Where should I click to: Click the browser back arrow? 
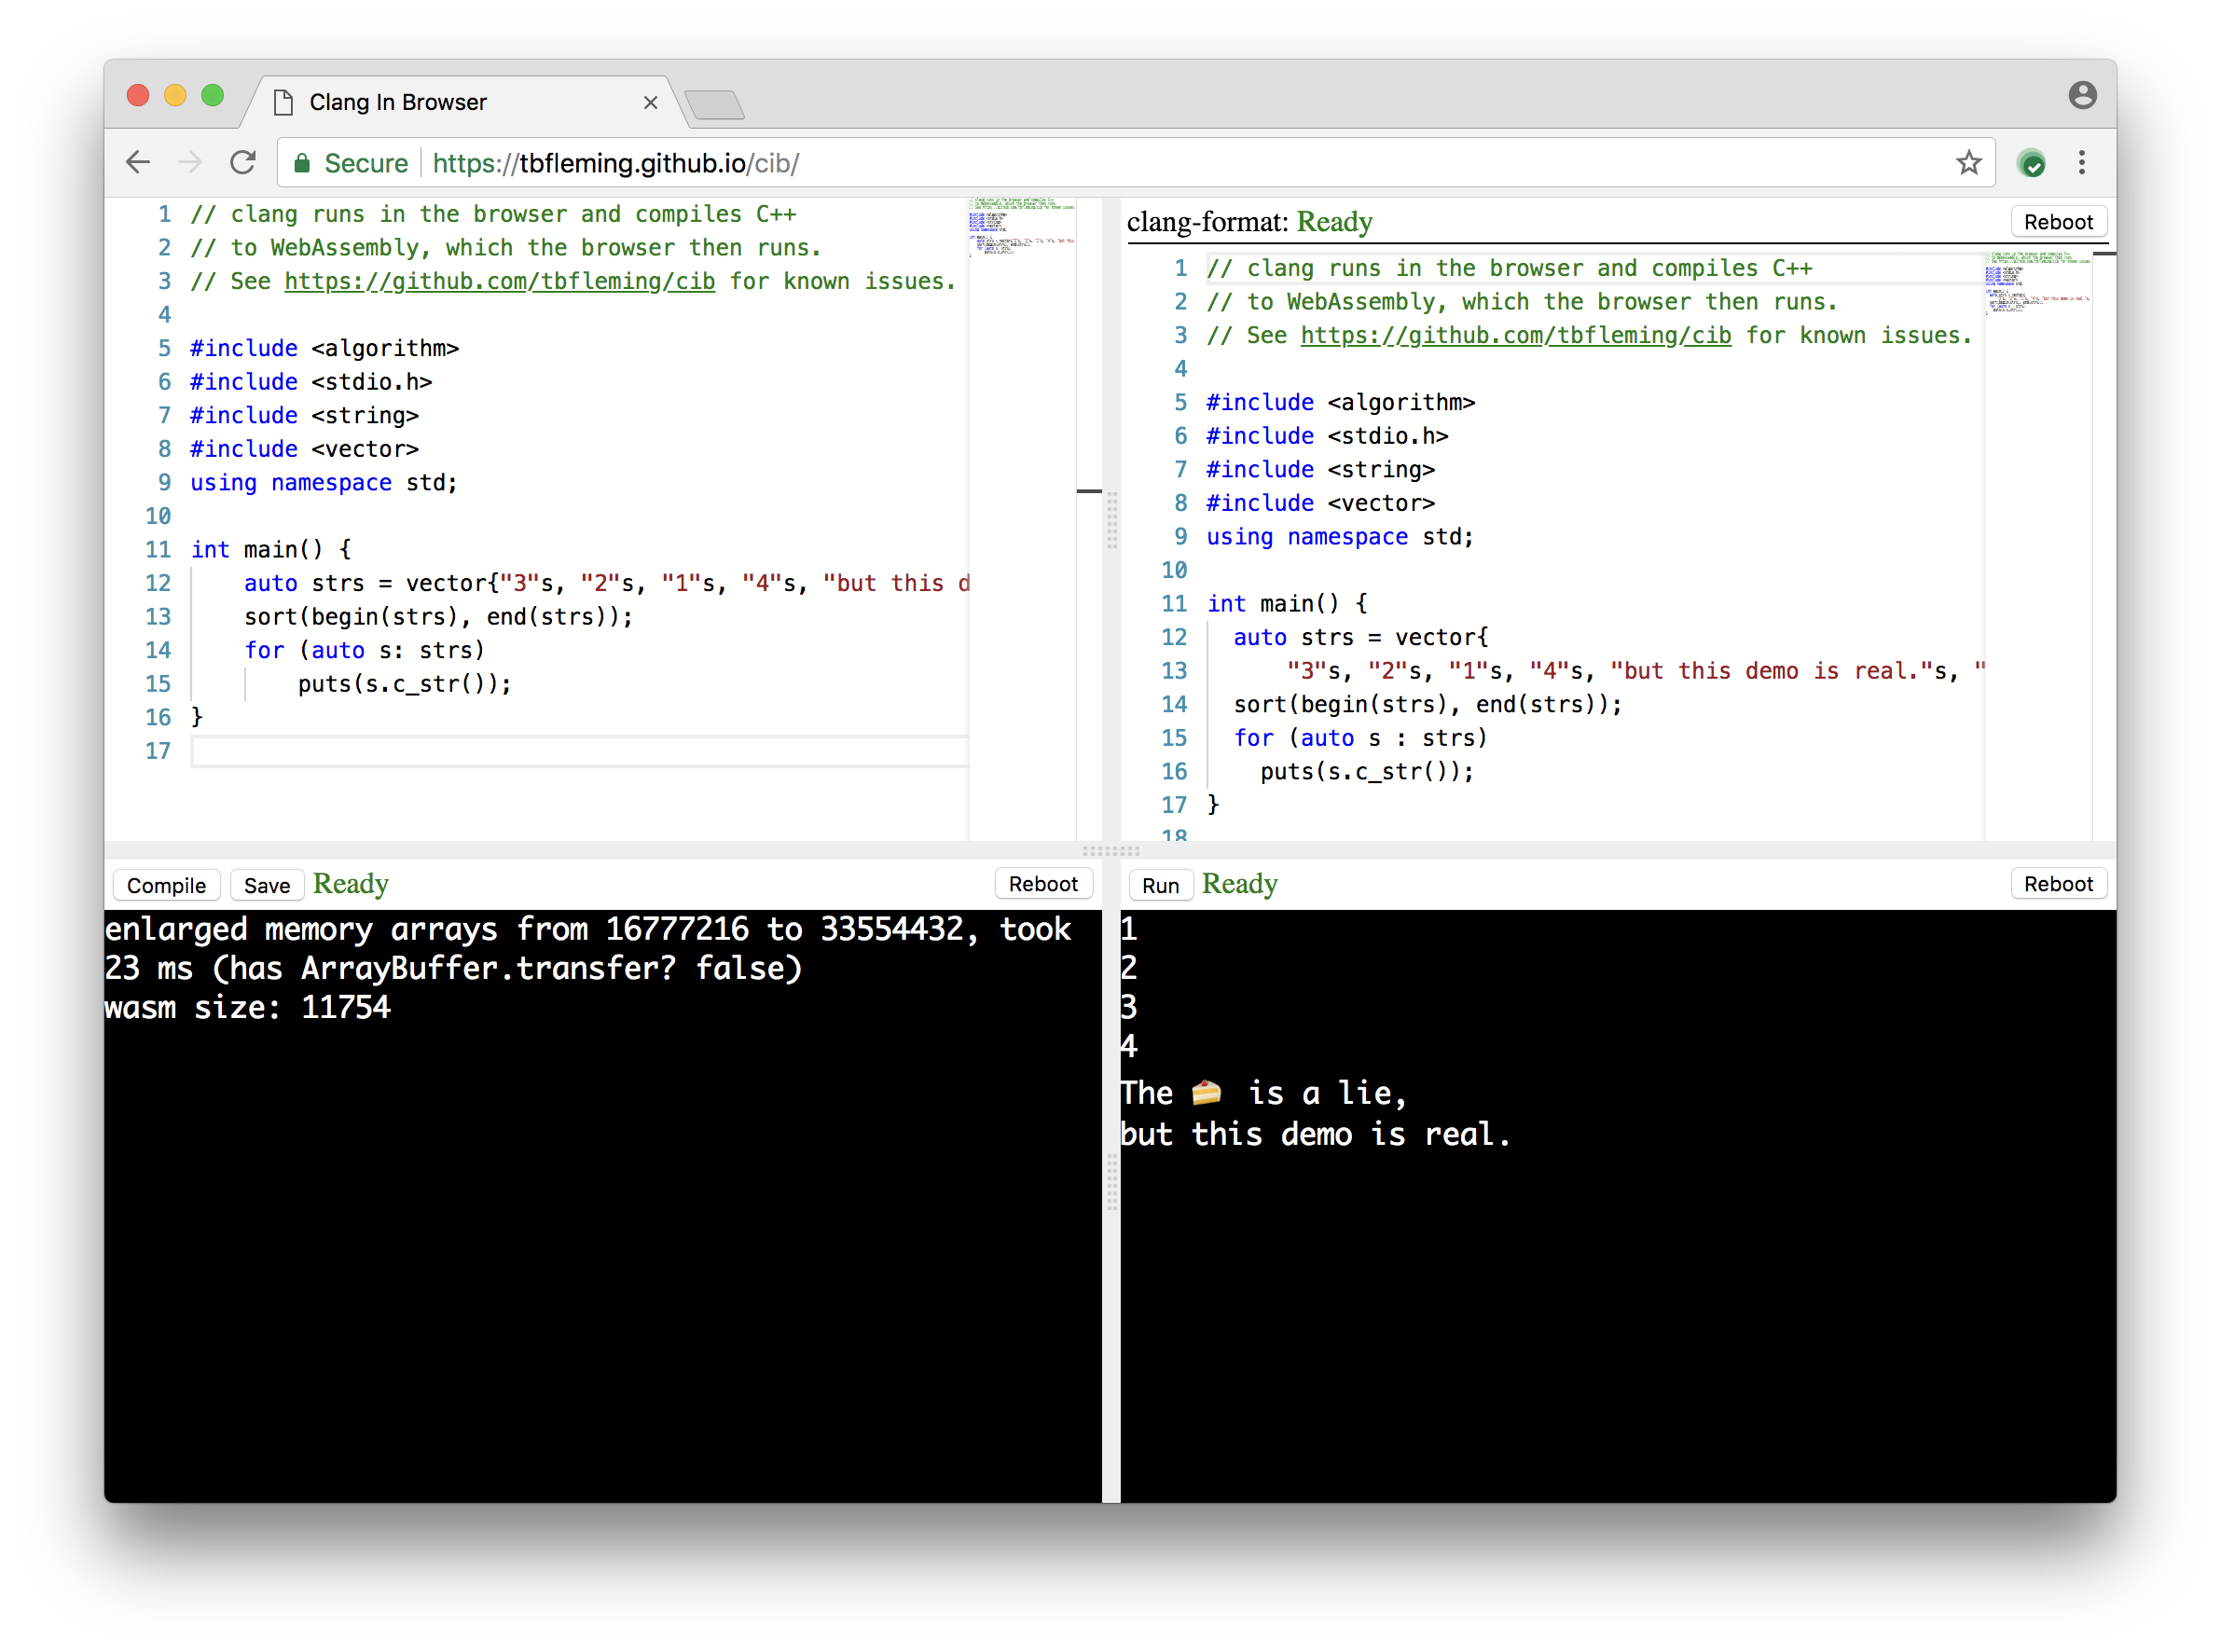point(138,162)
